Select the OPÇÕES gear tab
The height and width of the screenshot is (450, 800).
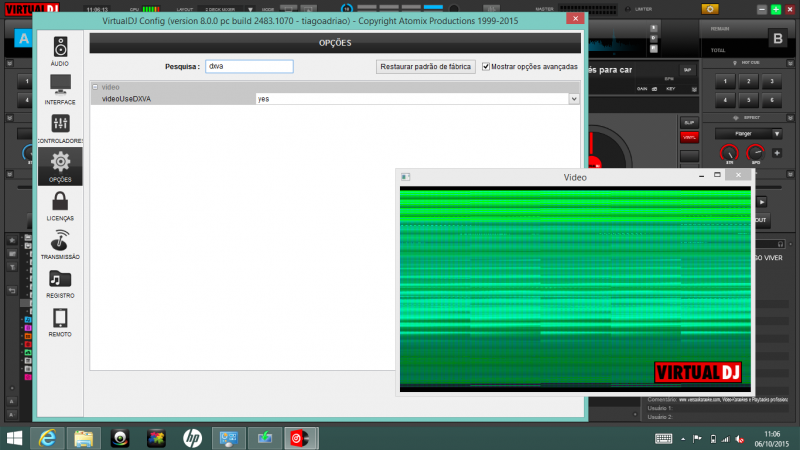[x=60, y=166]
